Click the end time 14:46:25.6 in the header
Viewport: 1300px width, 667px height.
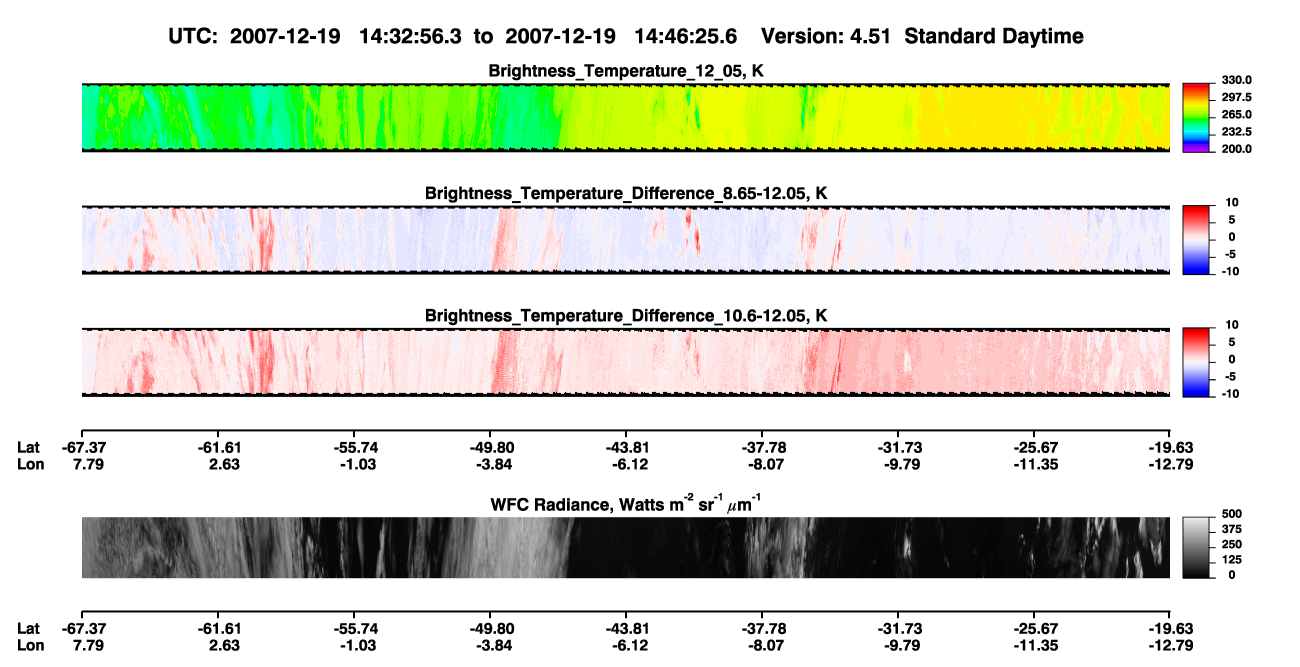(686, 36)
